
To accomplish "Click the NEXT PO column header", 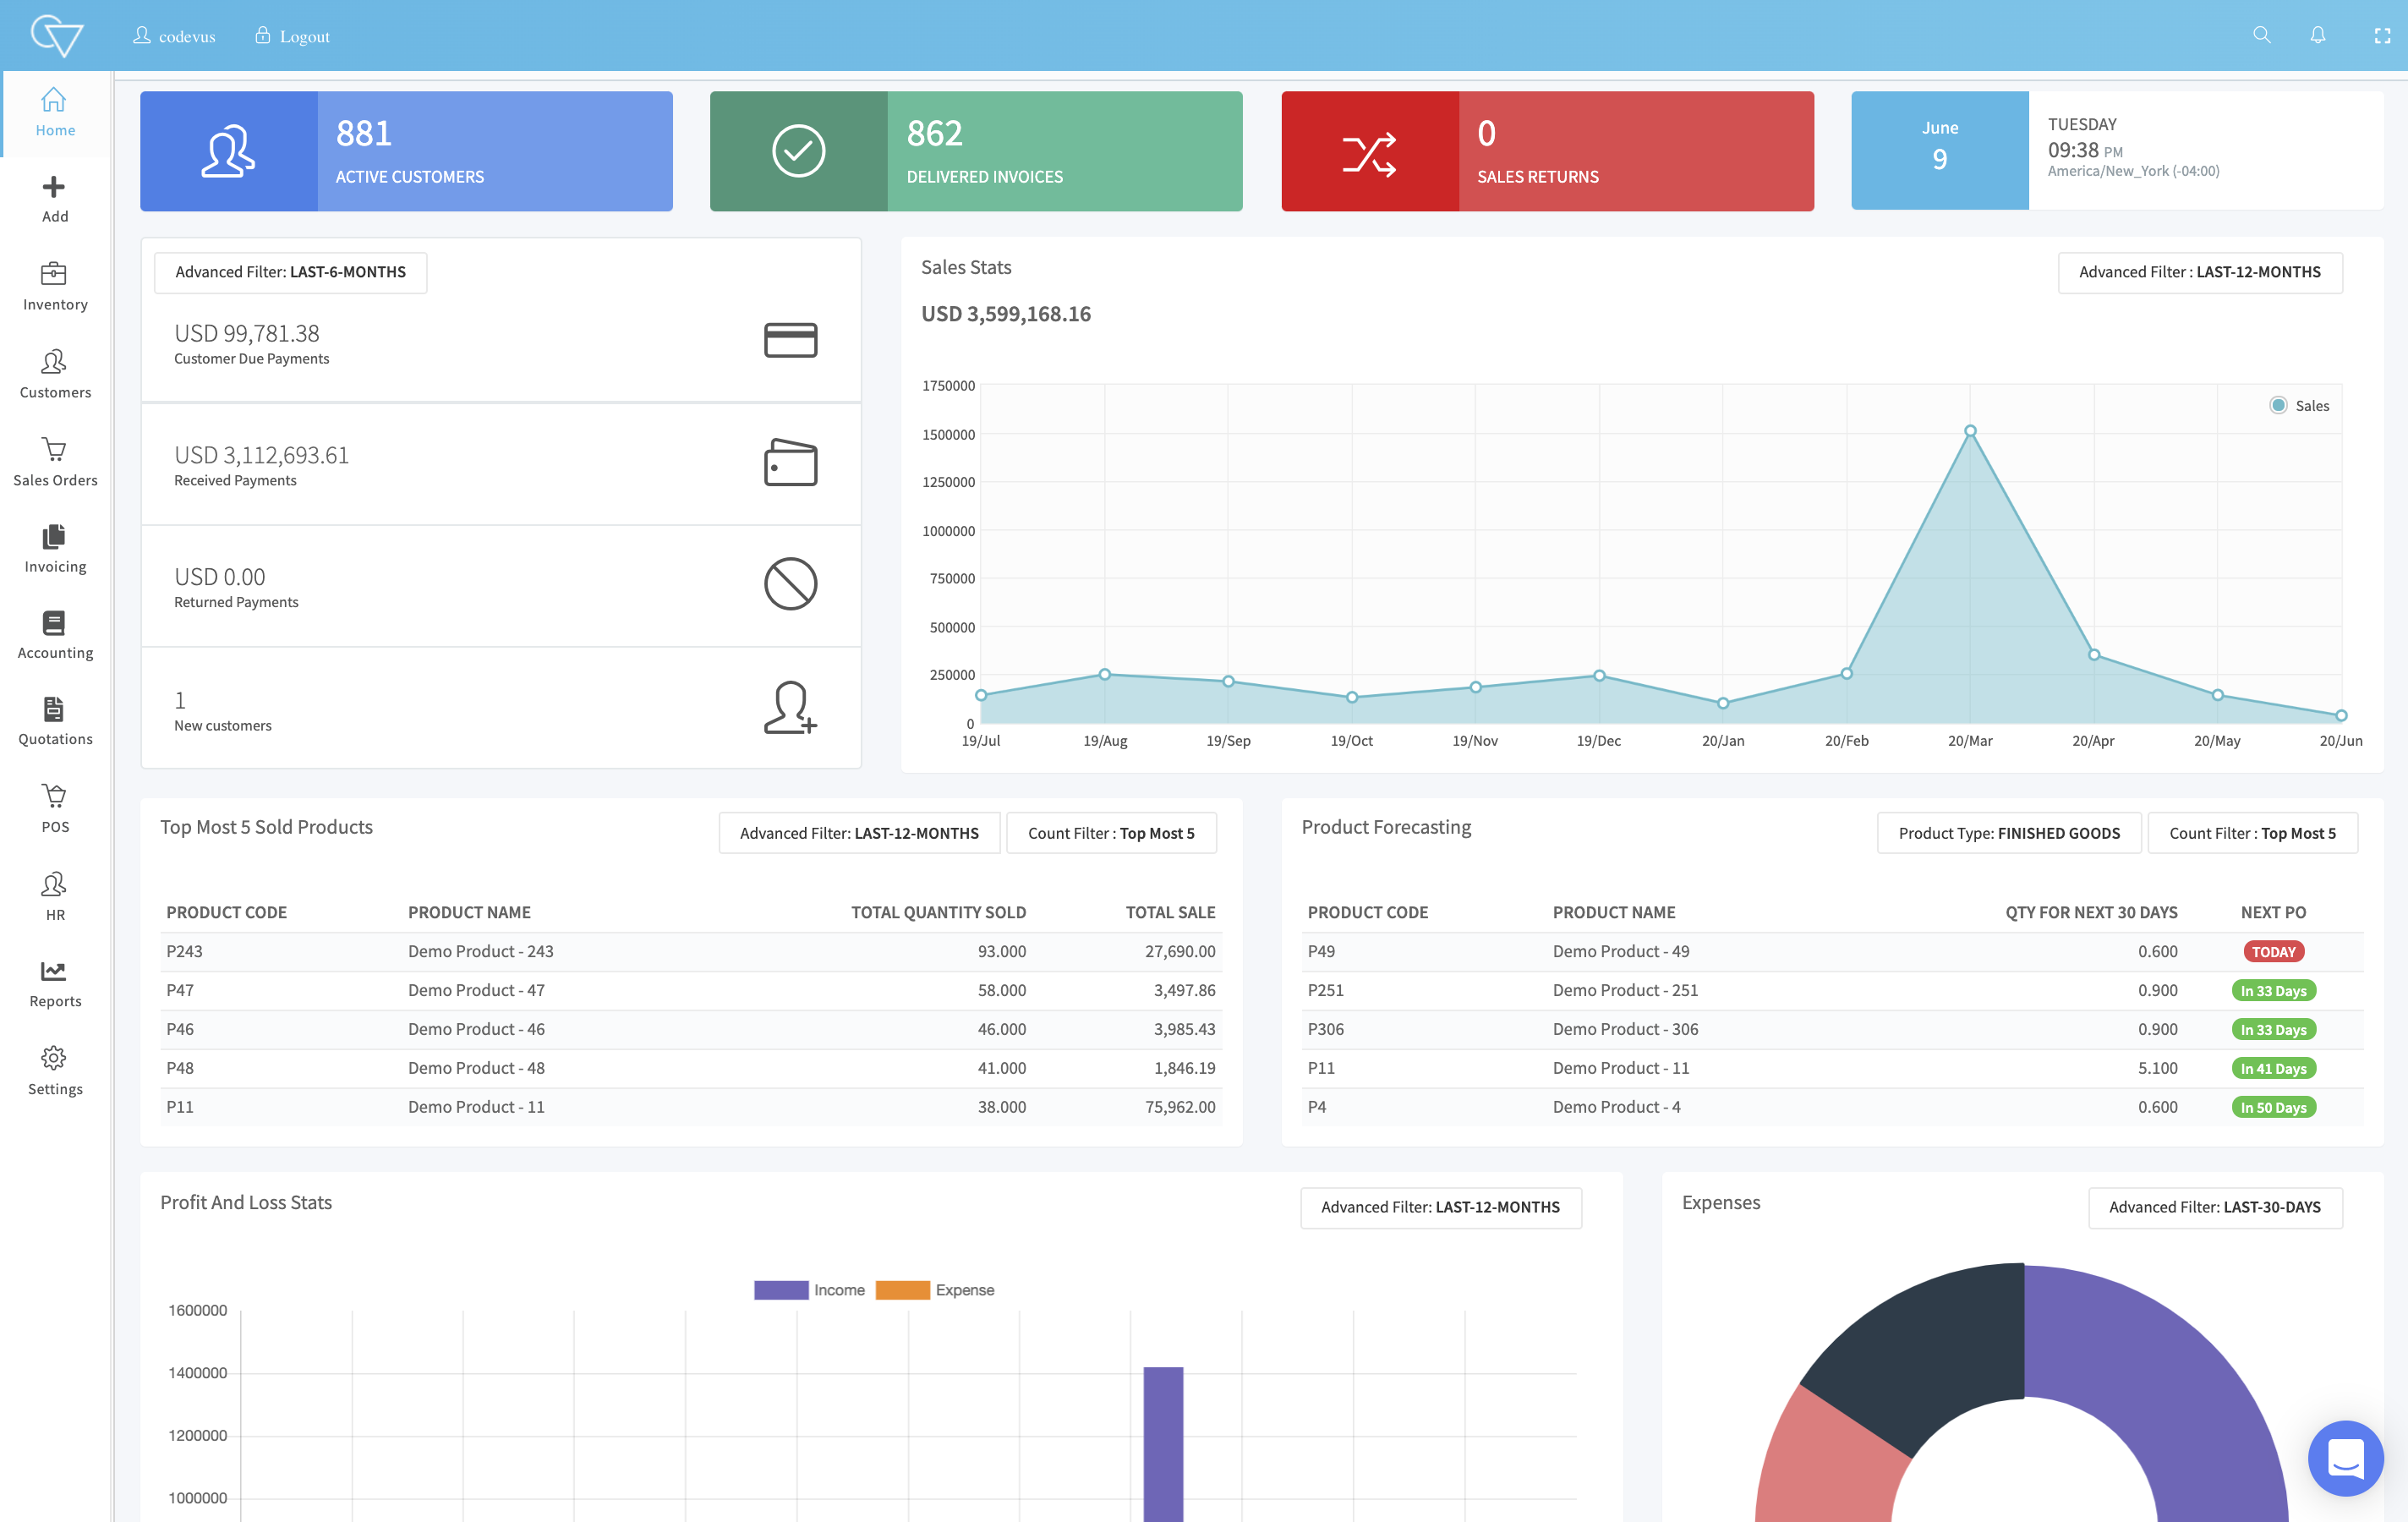I will coord(2273,913).
